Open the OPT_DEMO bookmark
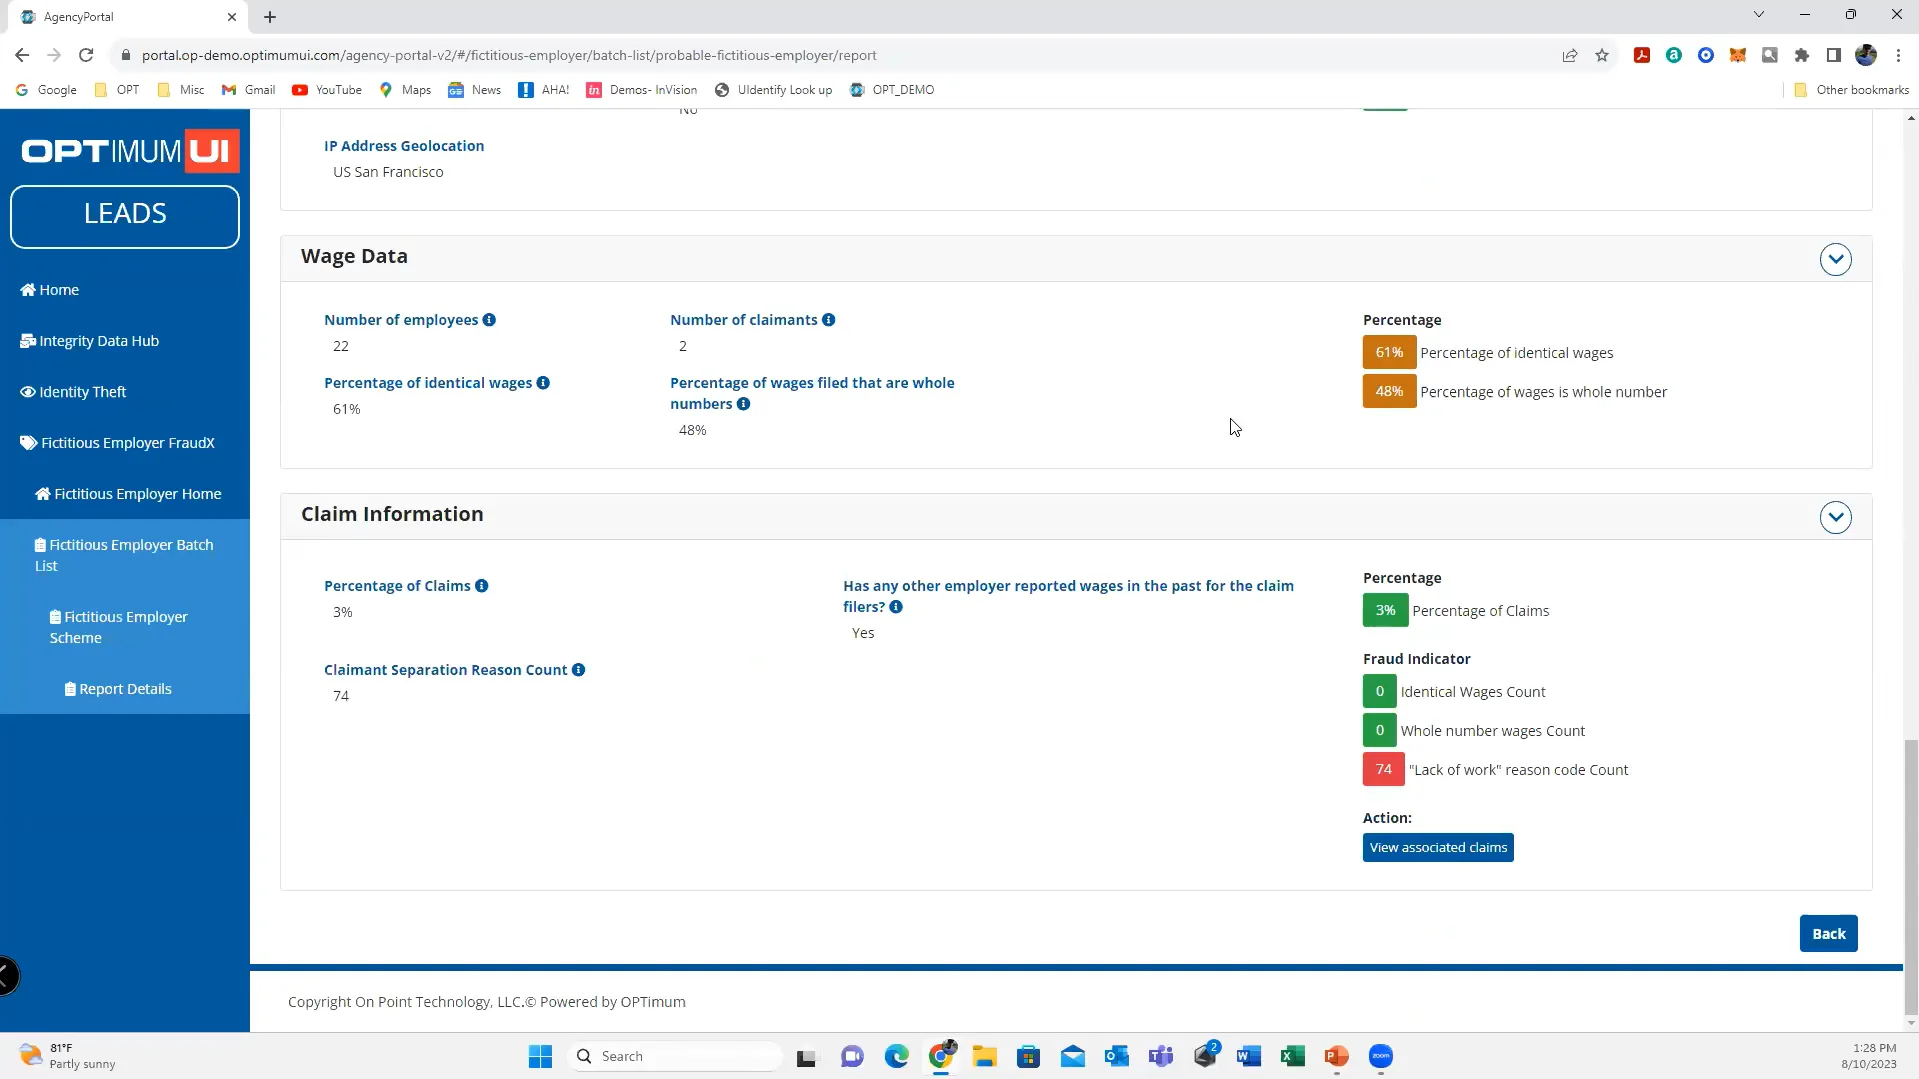1919x1079 pixels. [x=892, y=90]
